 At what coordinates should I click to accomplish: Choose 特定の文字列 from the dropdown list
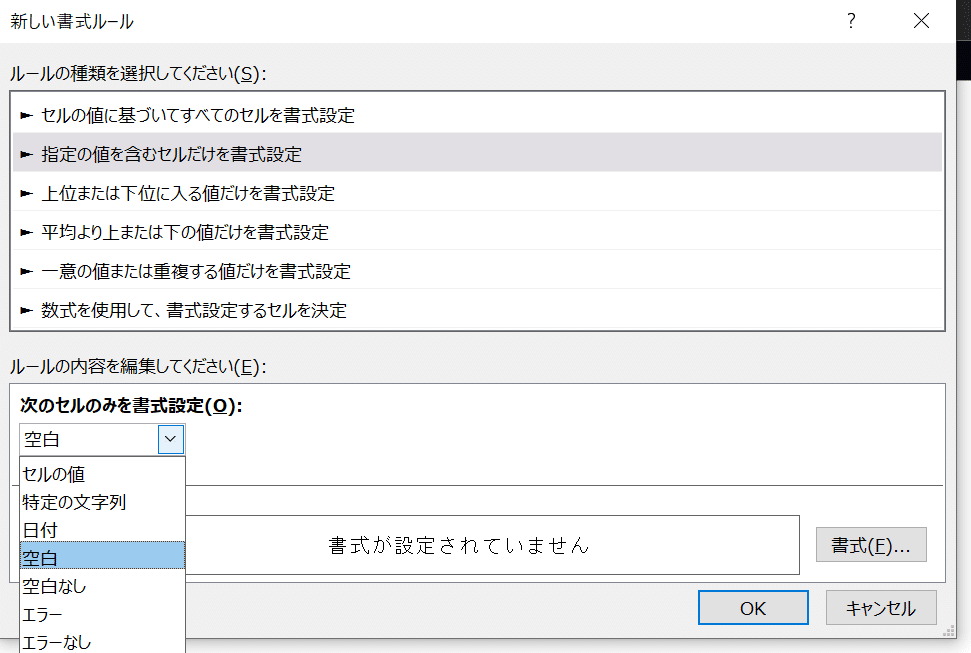click(102, 502)
